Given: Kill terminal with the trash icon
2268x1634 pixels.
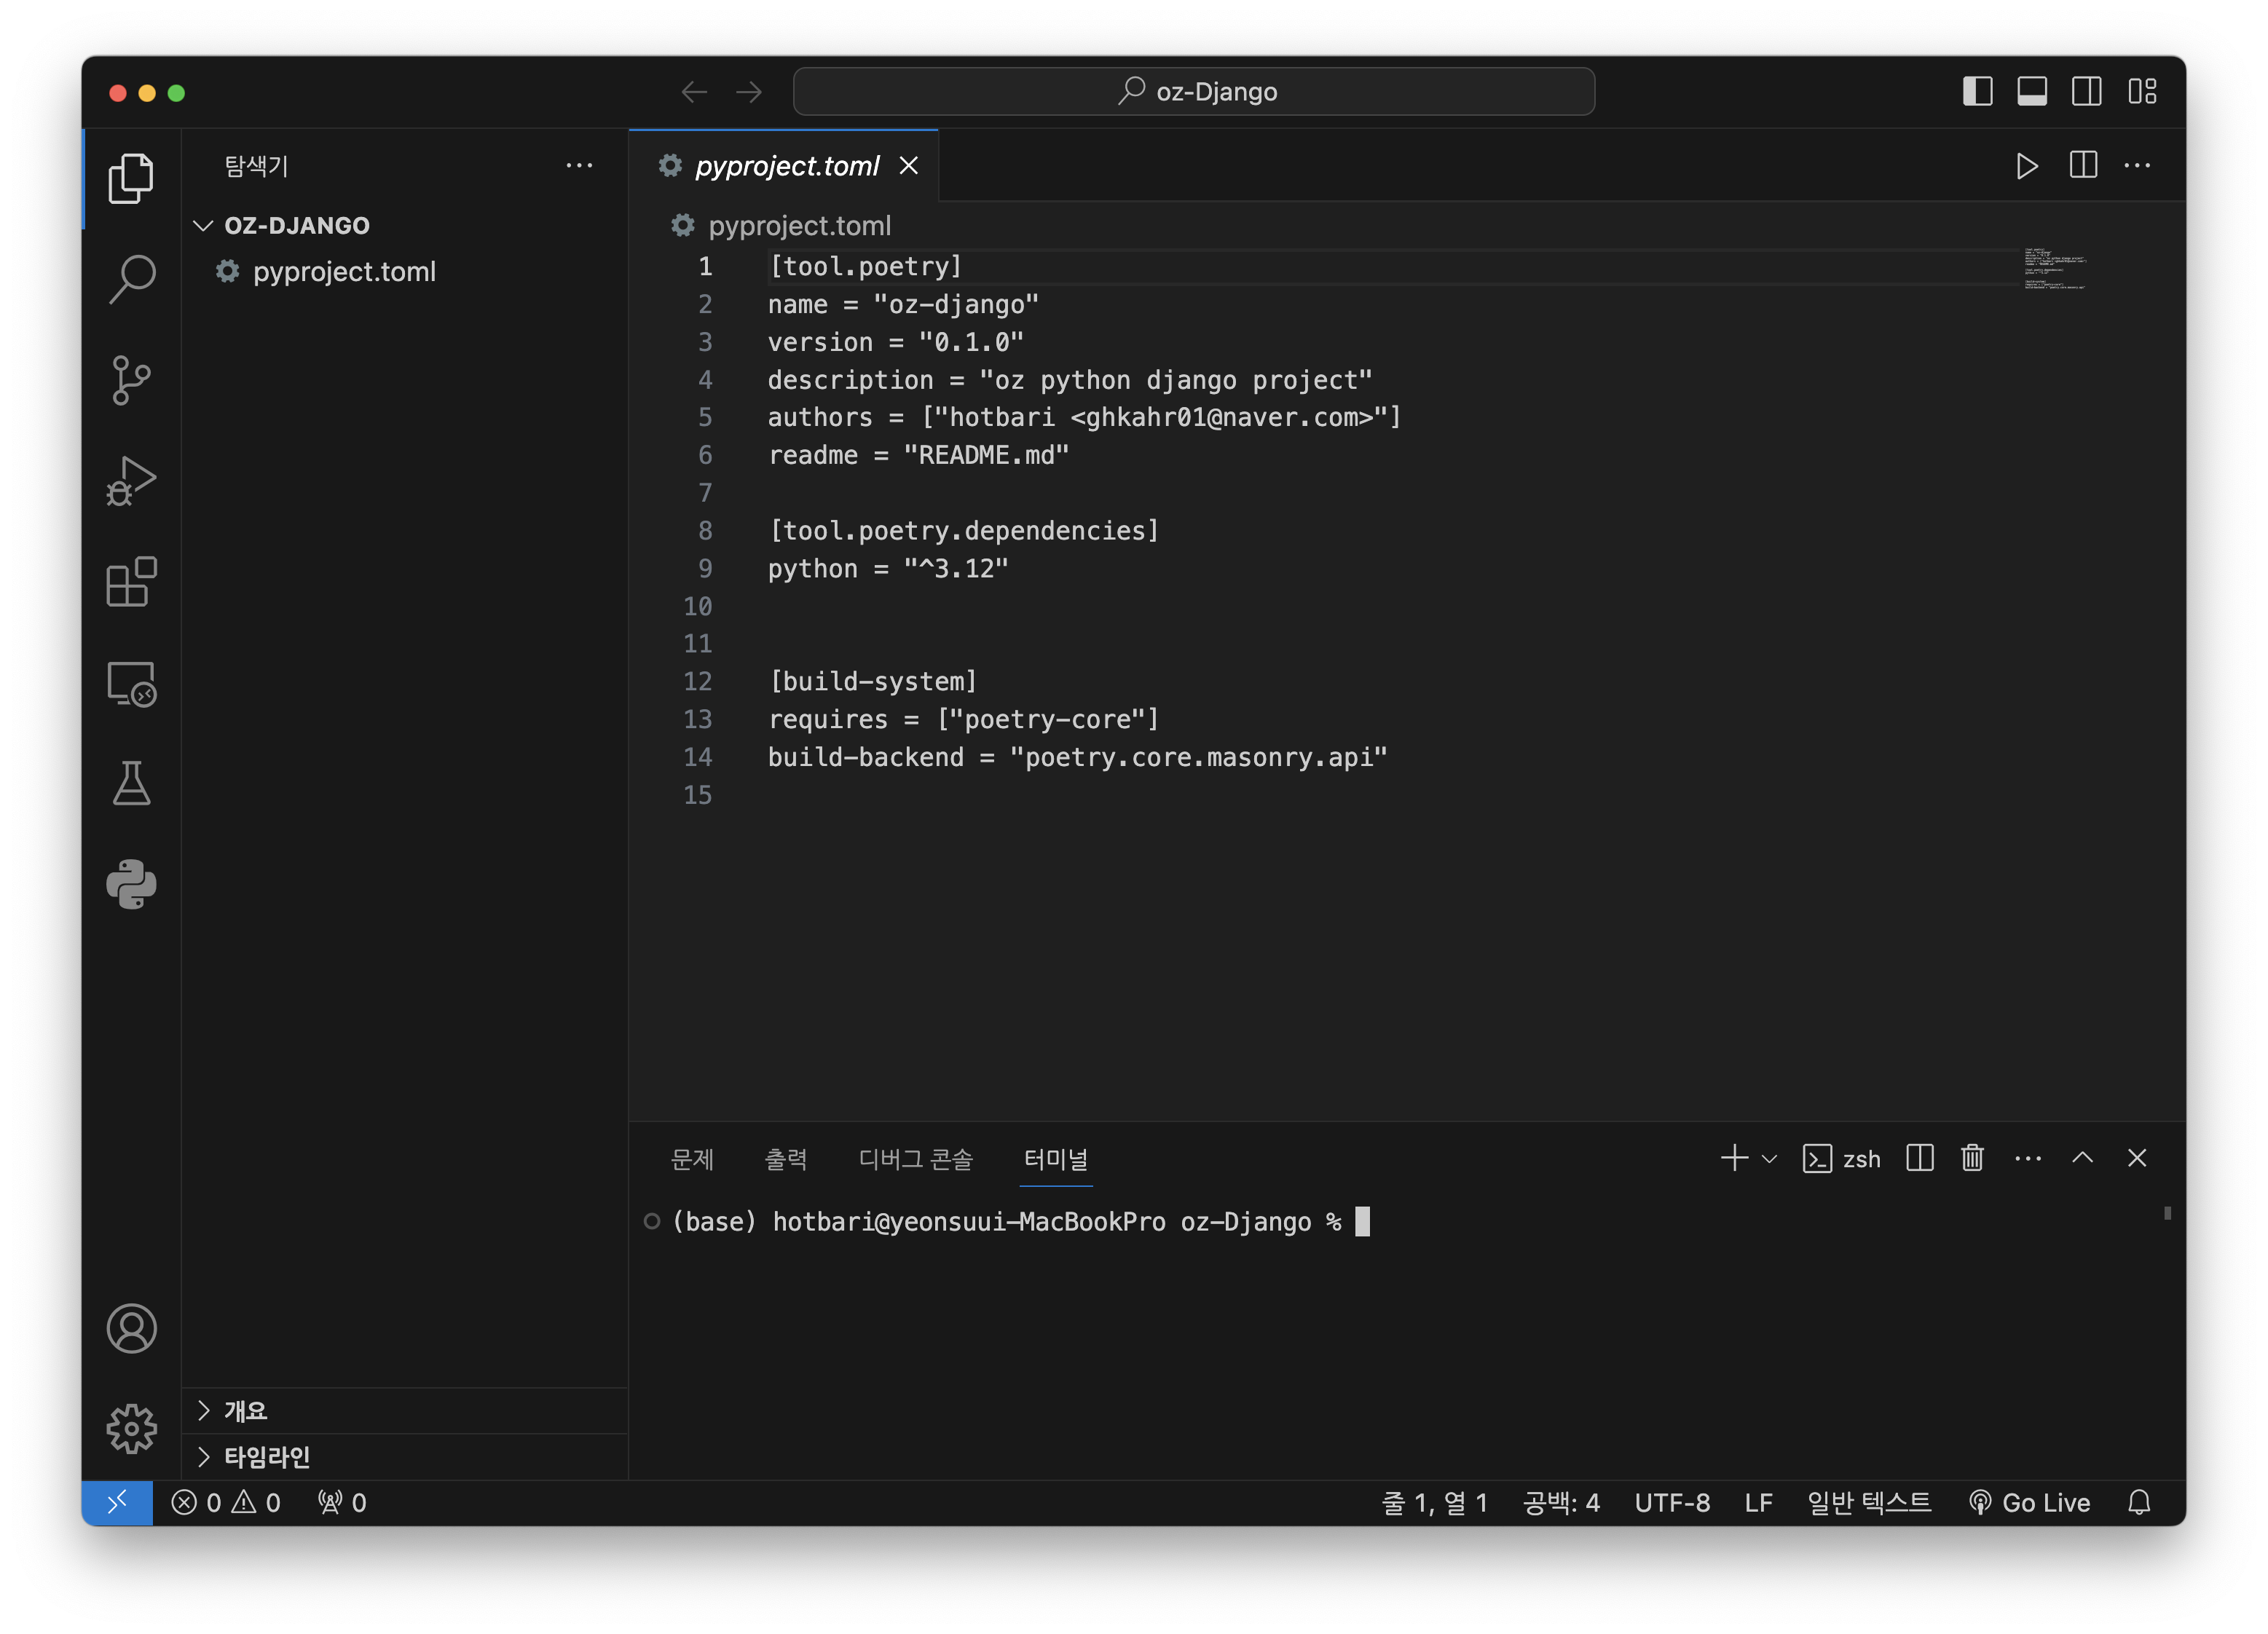Looking at the screenshot, I should [1972, 1158].
